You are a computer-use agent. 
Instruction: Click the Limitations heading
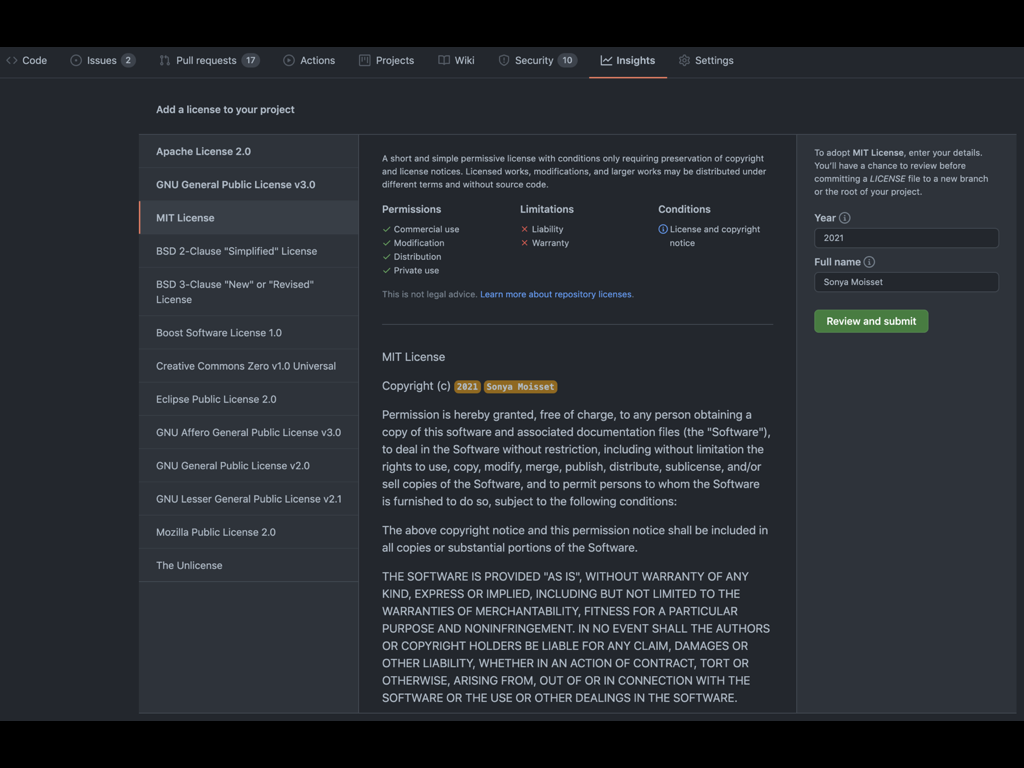[x=547, y=210]
